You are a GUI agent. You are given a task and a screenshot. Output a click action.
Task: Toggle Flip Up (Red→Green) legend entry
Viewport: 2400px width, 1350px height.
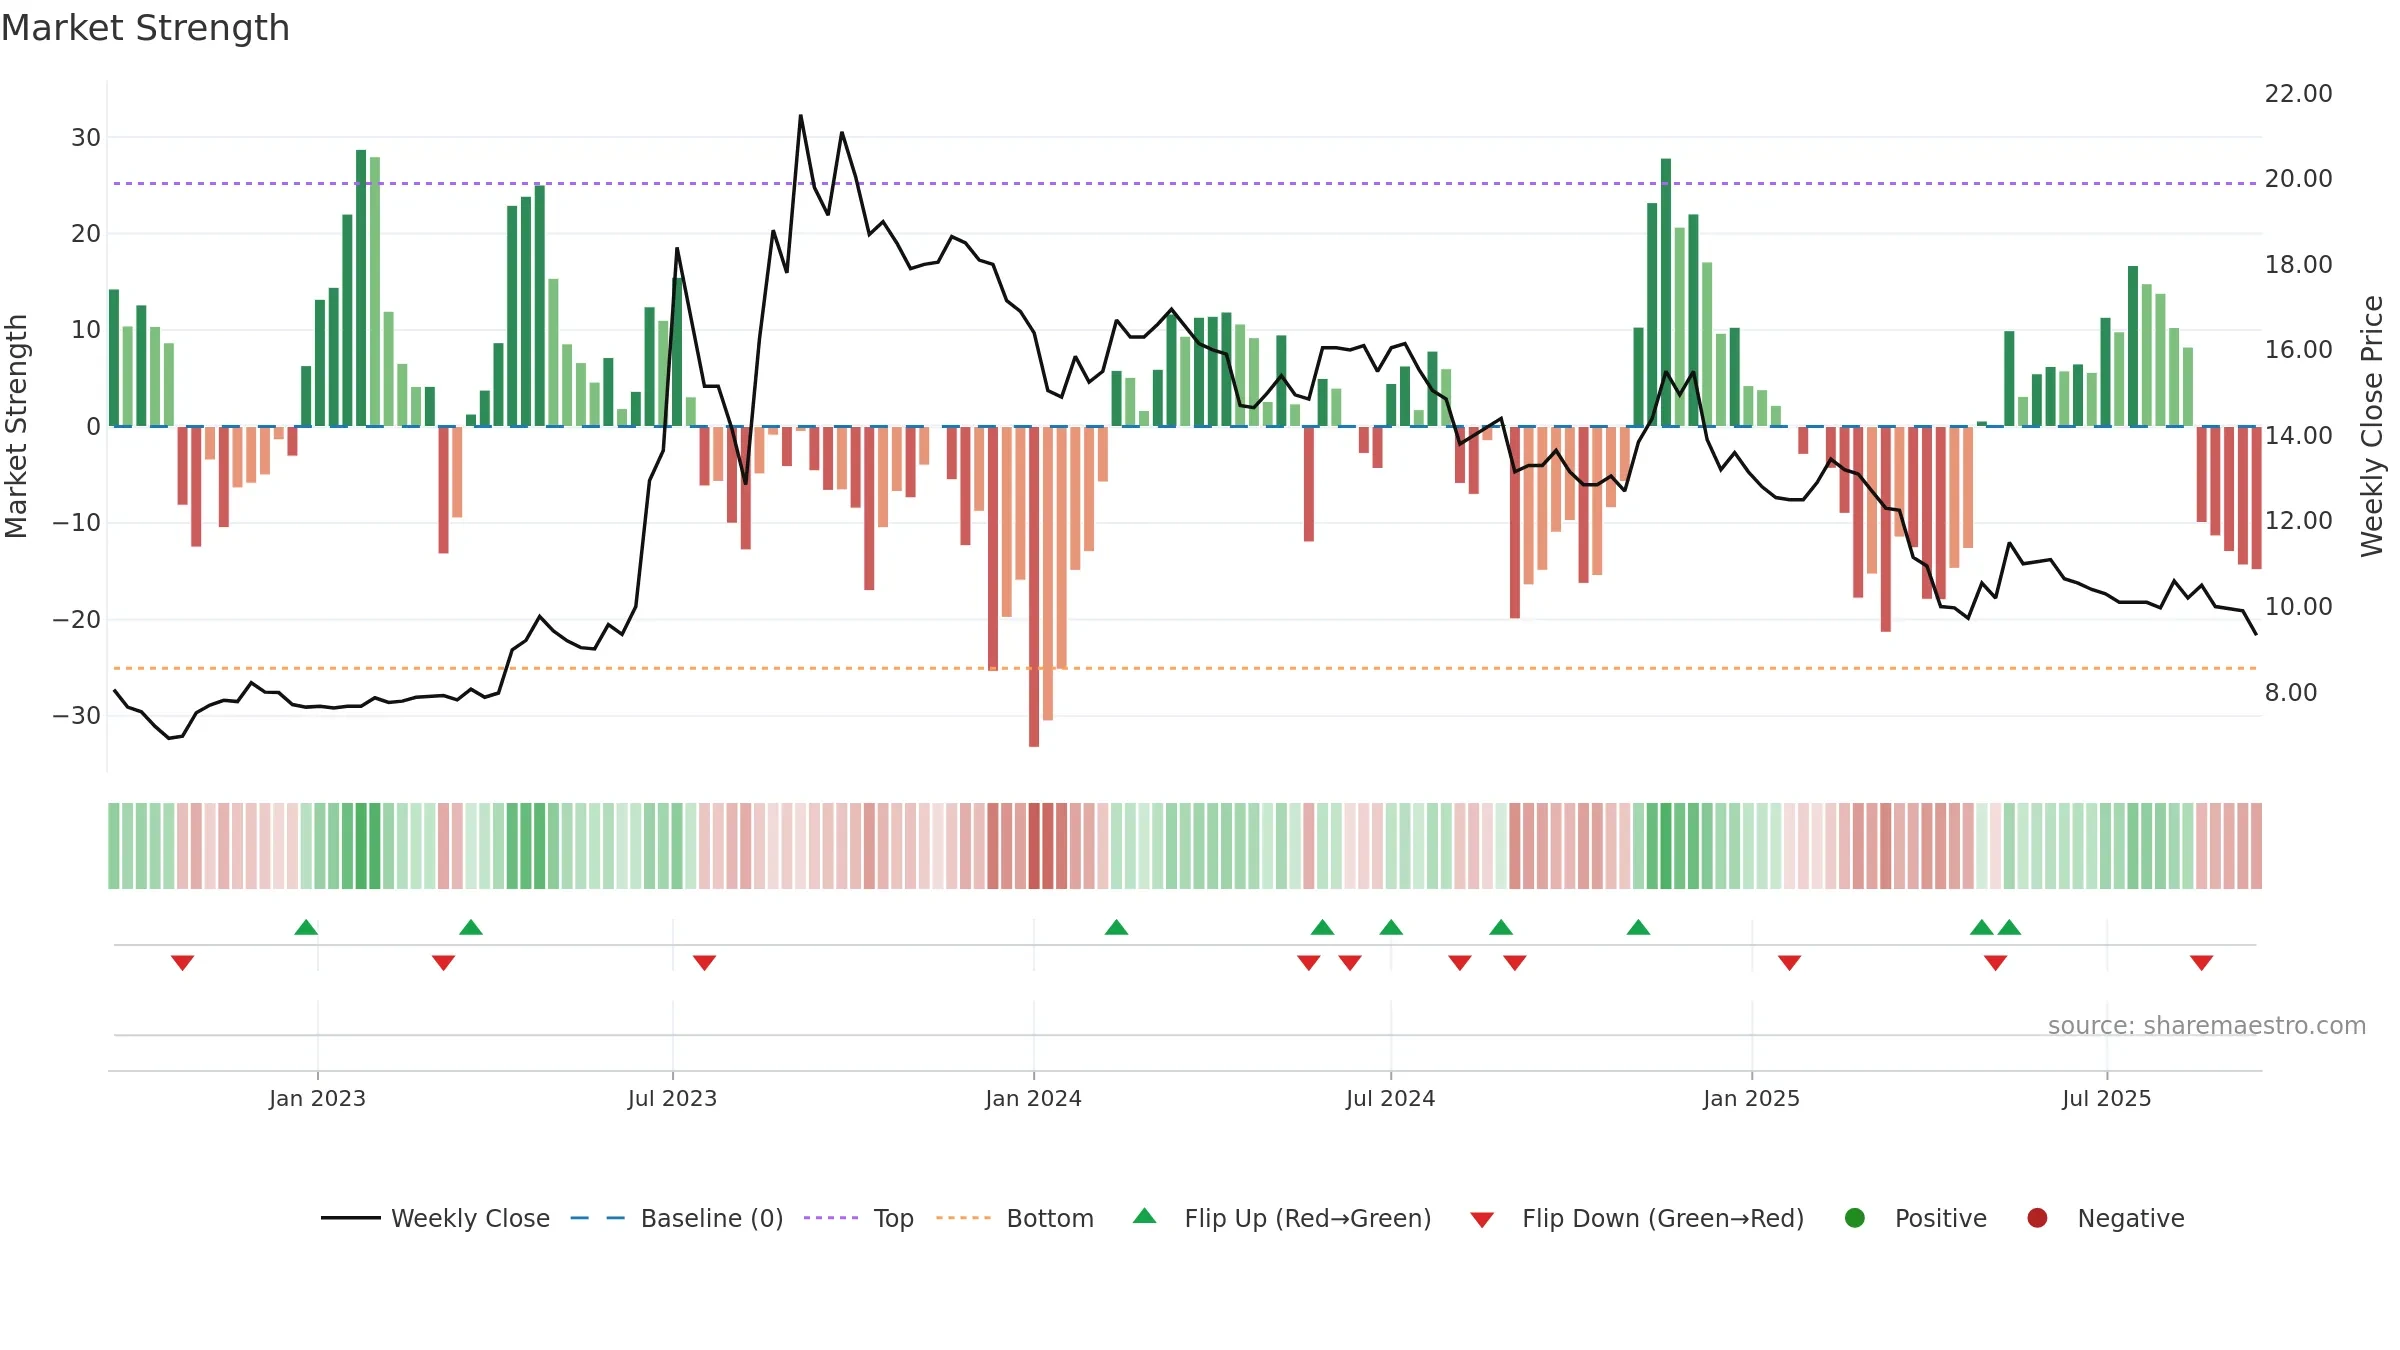(x=1282, y=1218)
